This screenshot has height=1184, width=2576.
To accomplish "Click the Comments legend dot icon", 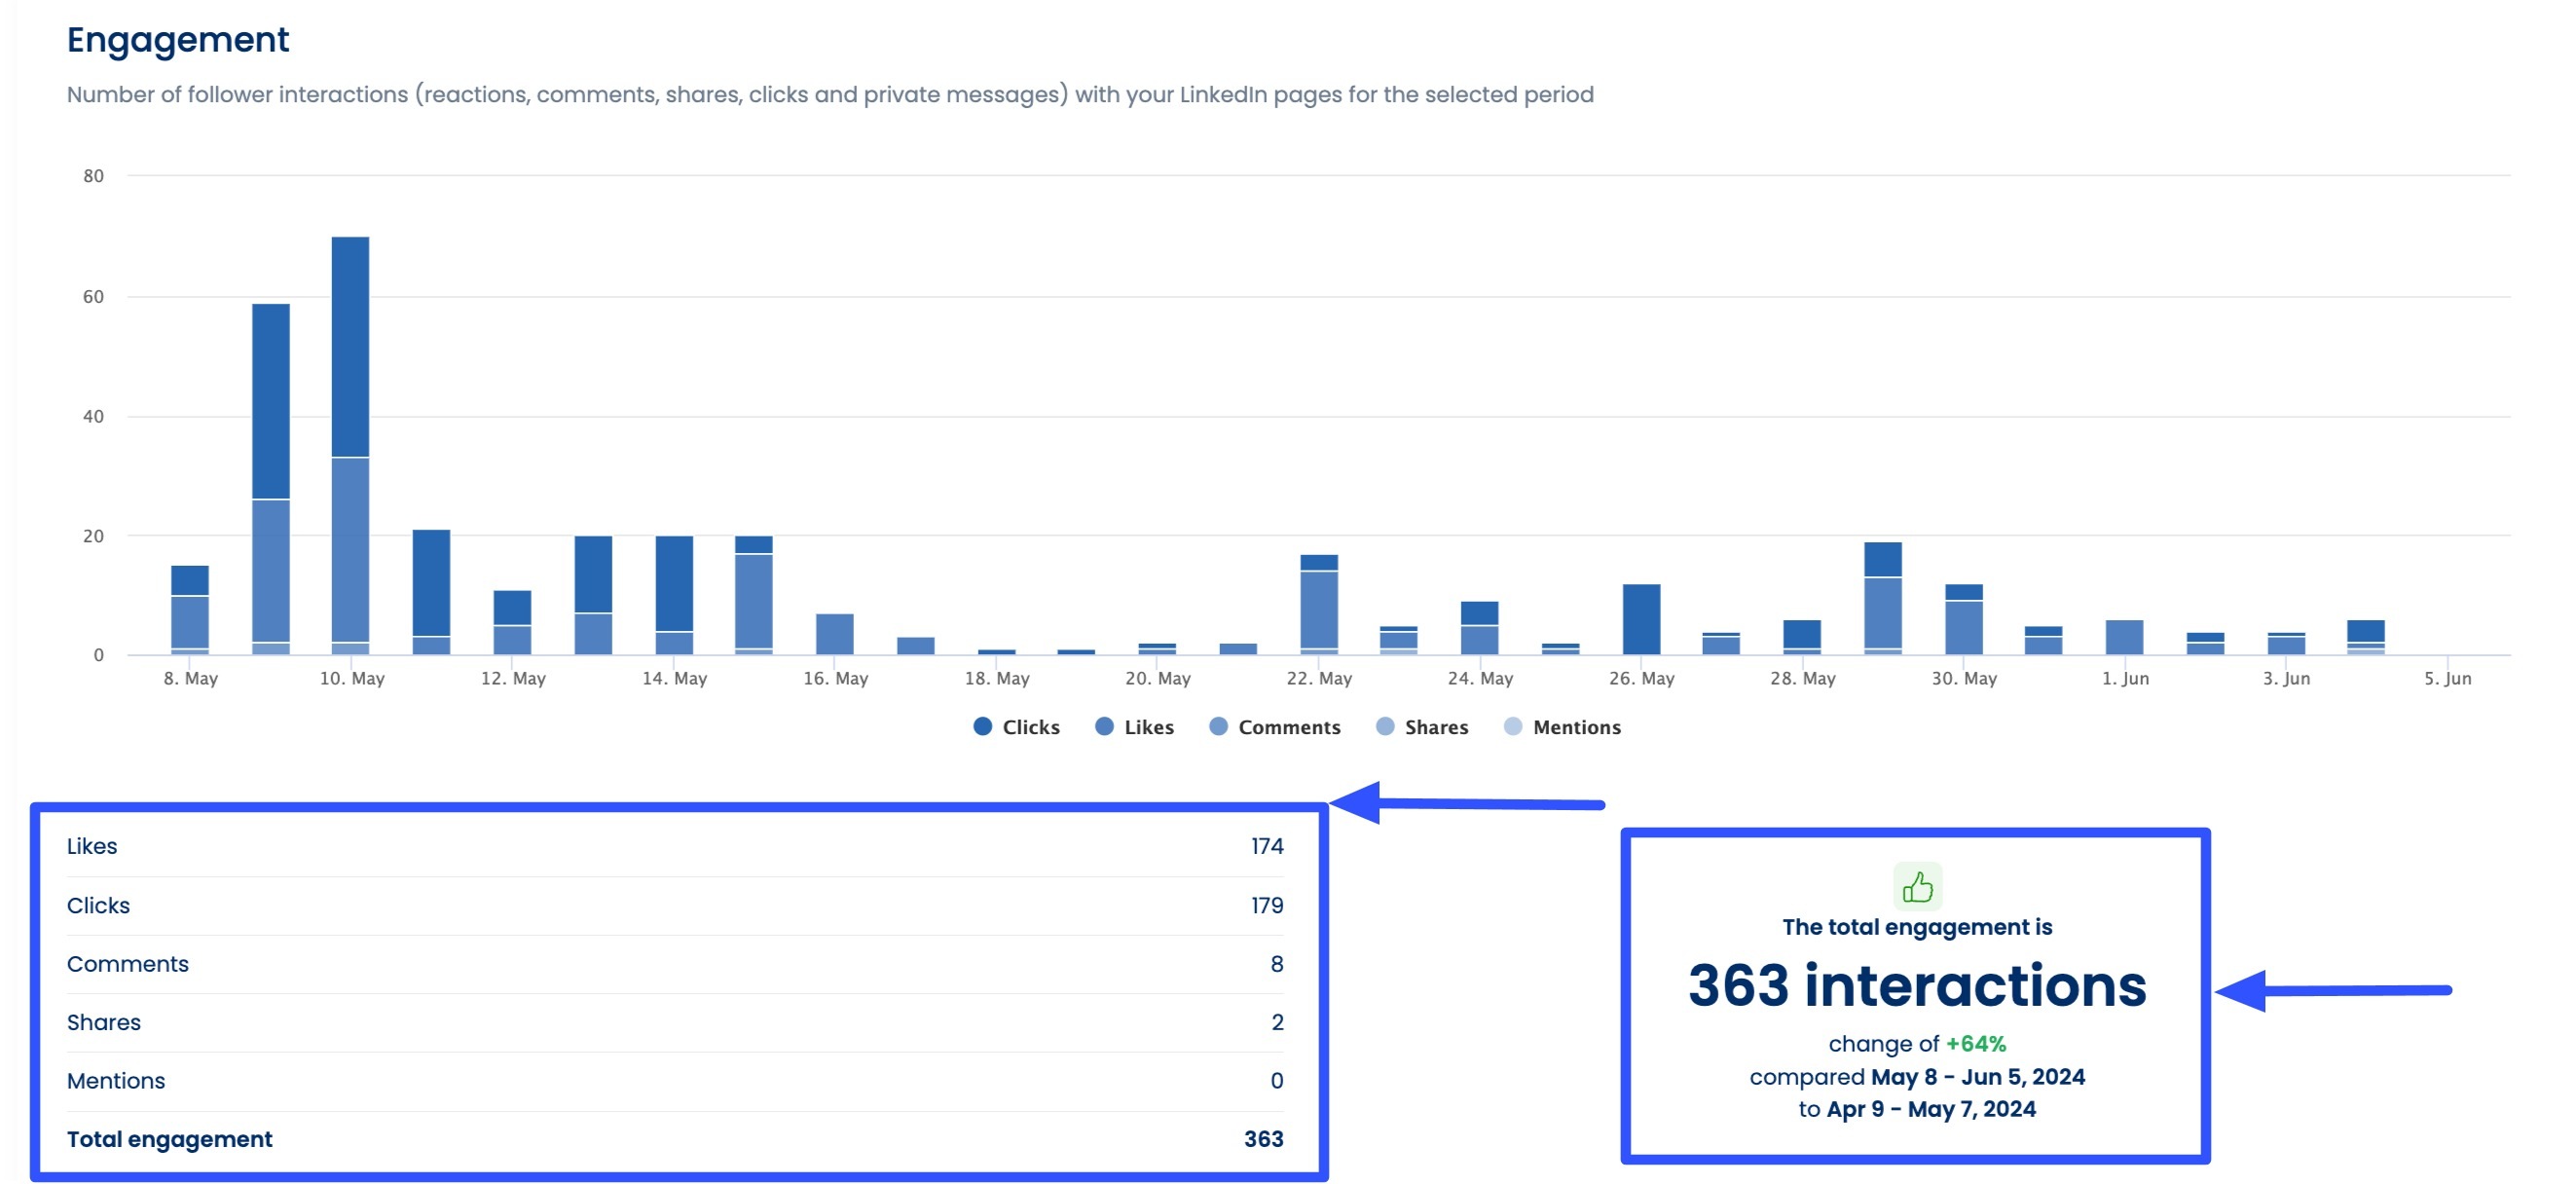I will [x=1218, y=727].
